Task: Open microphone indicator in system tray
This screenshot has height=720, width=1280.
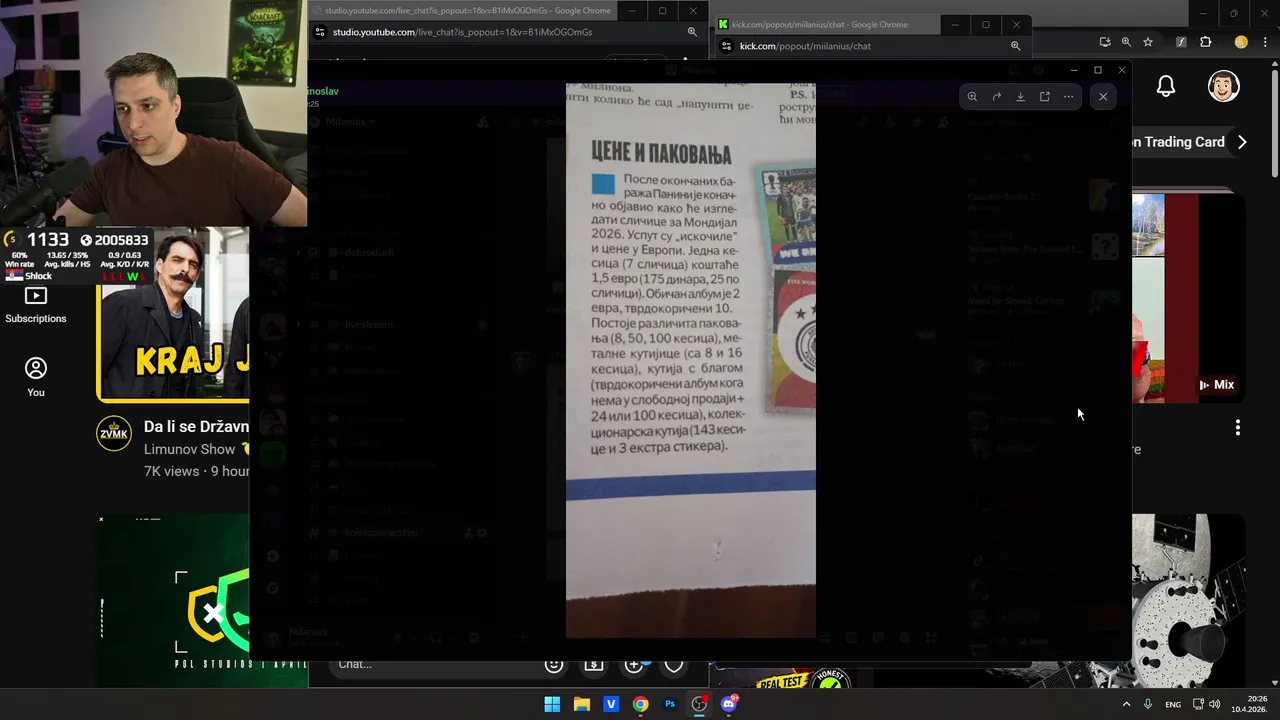Action: (x=1148, y=704)
